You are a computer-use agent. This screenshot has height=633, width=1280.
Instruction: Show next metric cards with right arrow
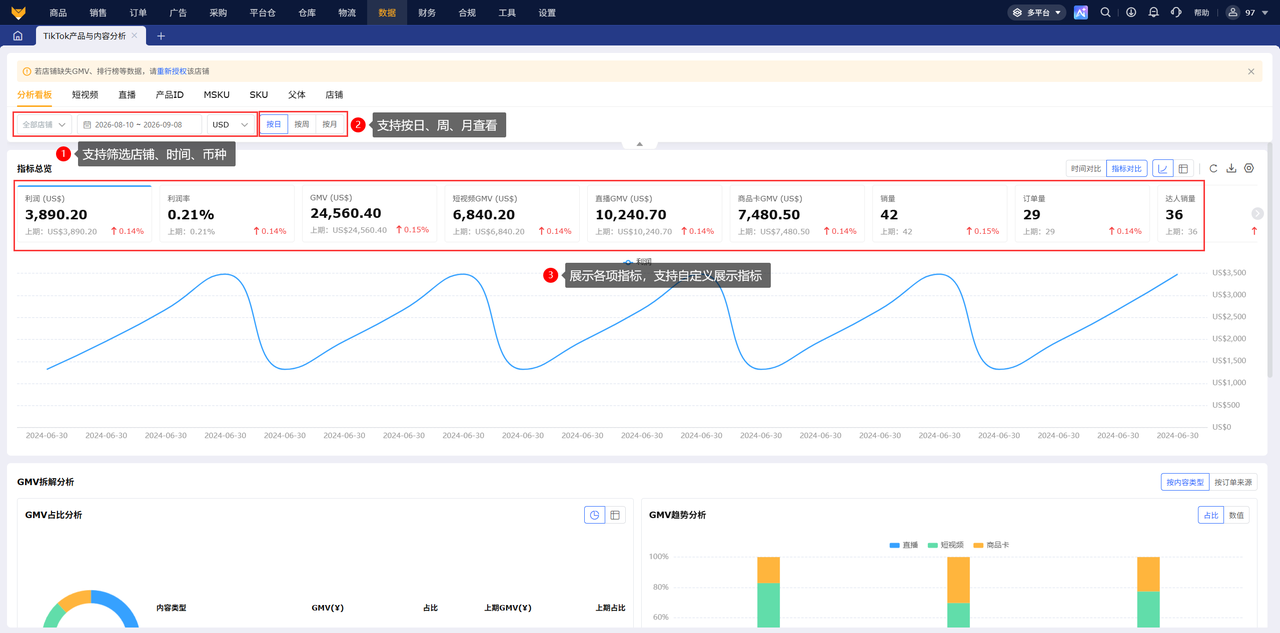(1257, 213)
